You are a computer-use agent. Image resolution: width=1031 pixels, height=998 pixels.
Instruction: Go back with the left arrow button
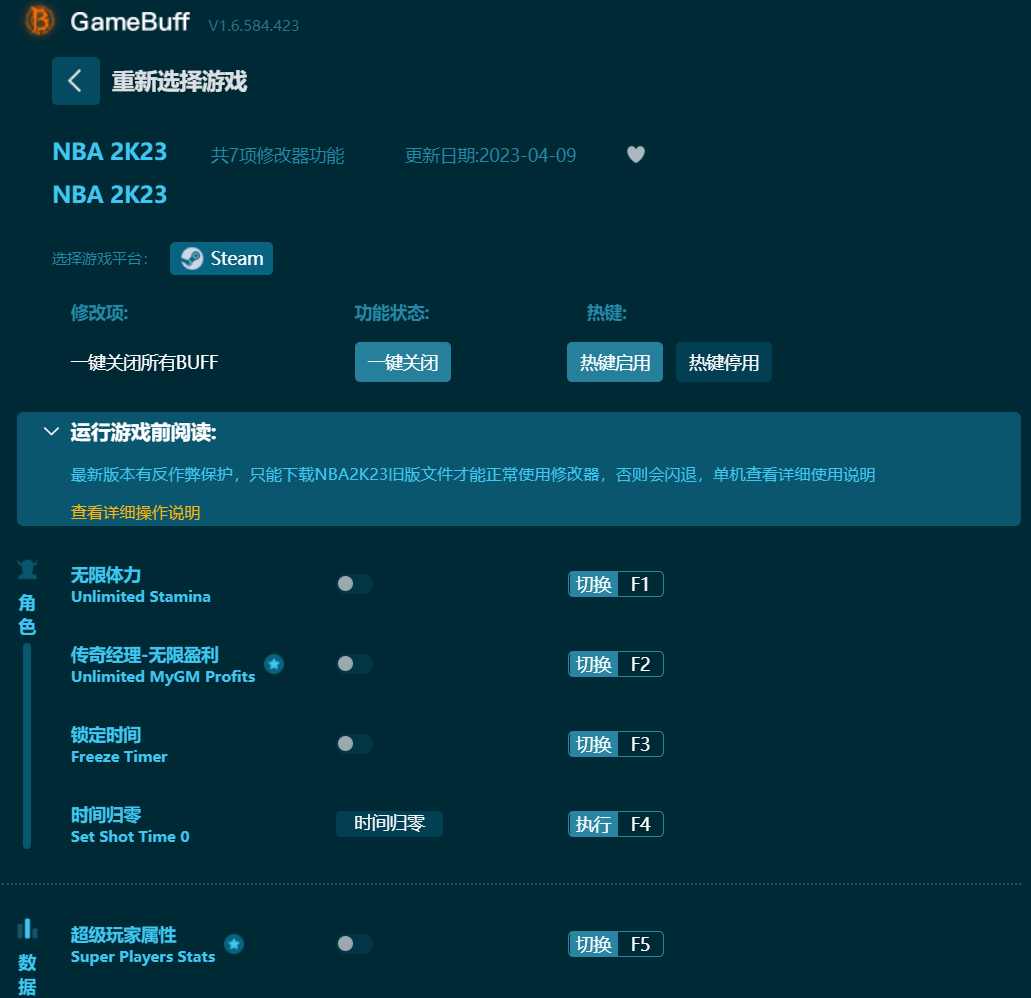[x=76, y=81]
